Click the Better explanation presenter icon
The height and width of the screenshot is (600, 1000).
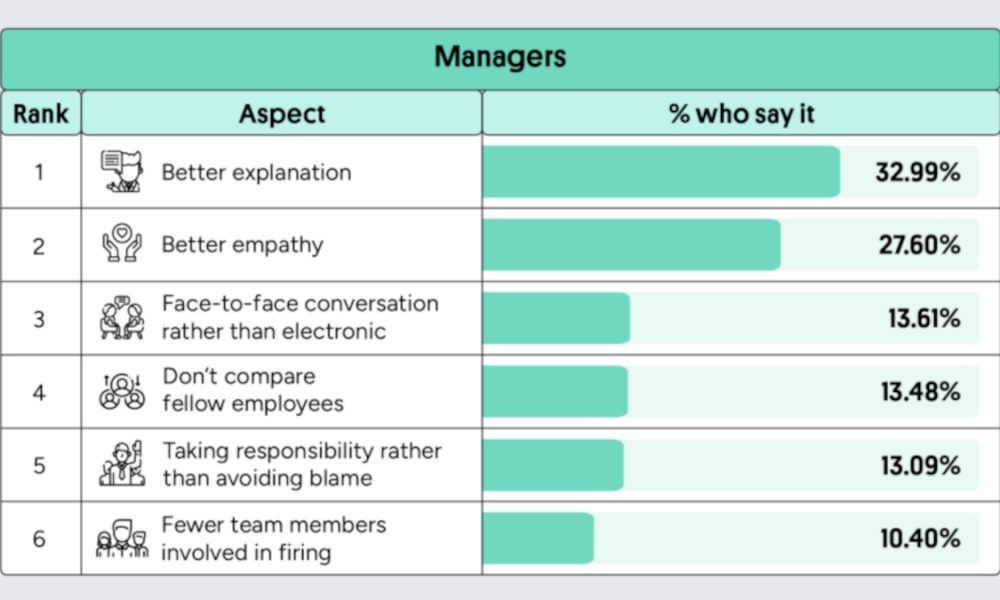pyautogui.click(x=122, y=171)
